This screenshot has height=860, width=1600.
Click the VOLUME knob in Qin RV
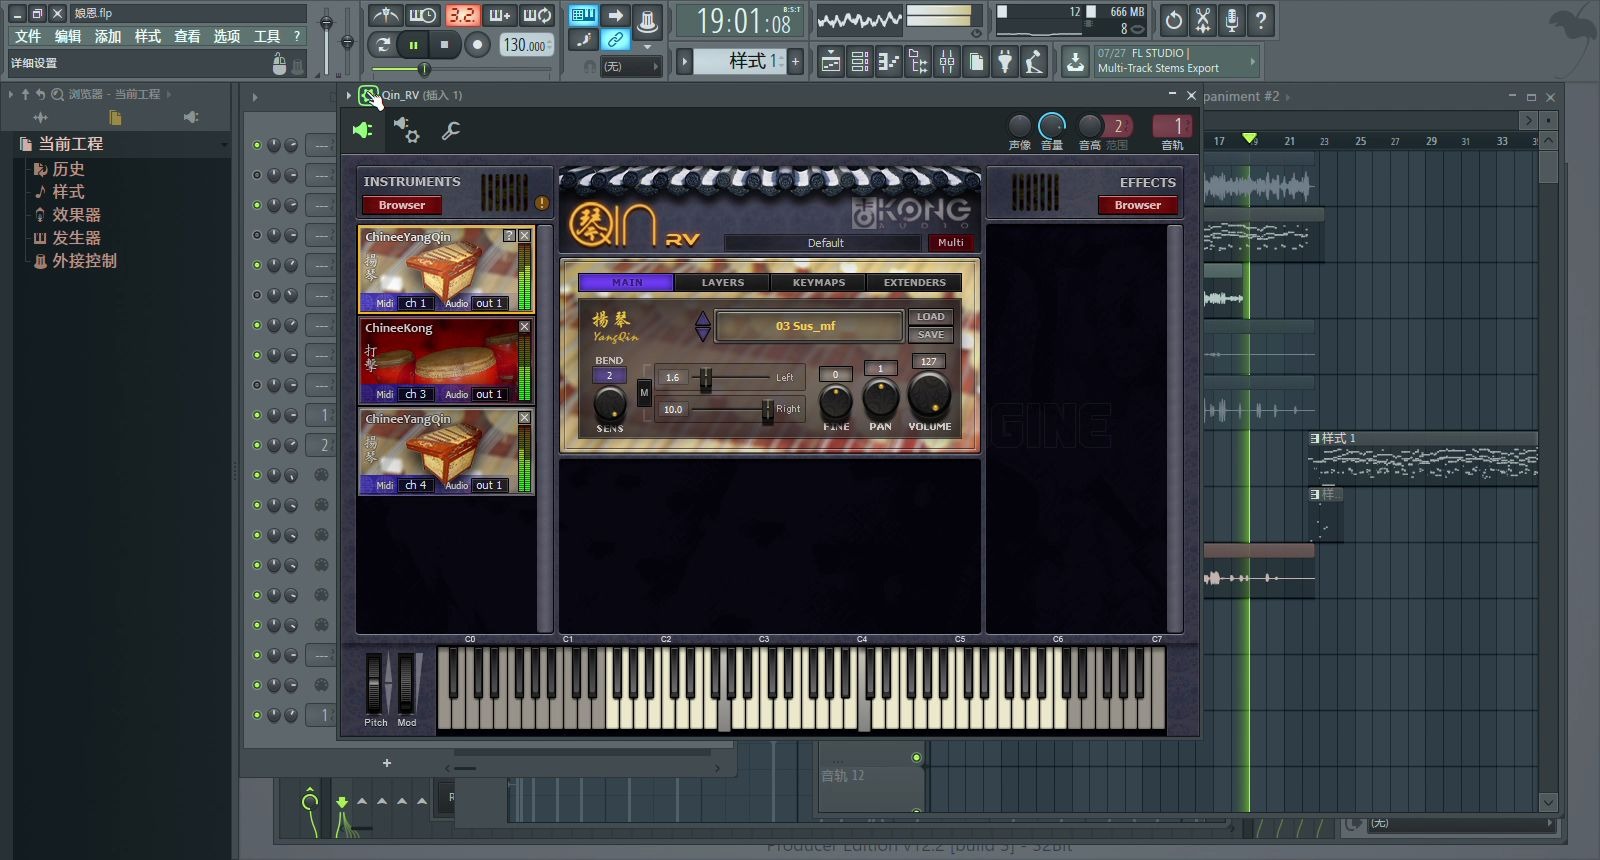click(x=929, y=396)
